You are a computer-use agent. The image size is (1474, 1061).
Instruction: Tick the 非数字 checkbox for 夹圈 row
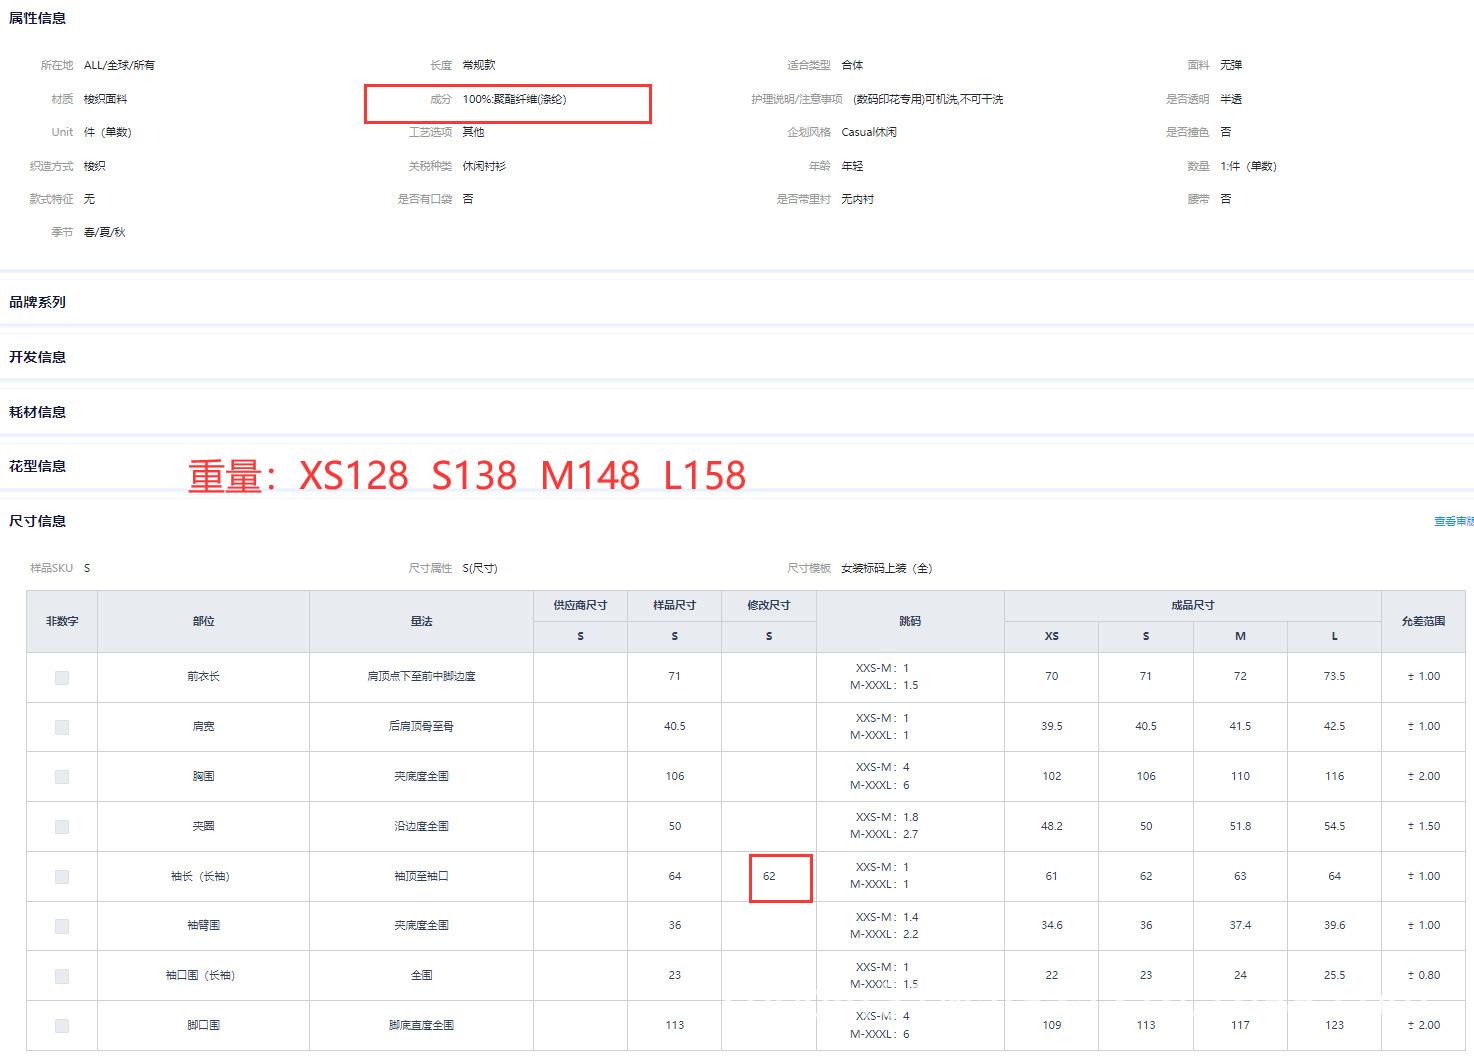pyautogui.click(x=62, y=827)
